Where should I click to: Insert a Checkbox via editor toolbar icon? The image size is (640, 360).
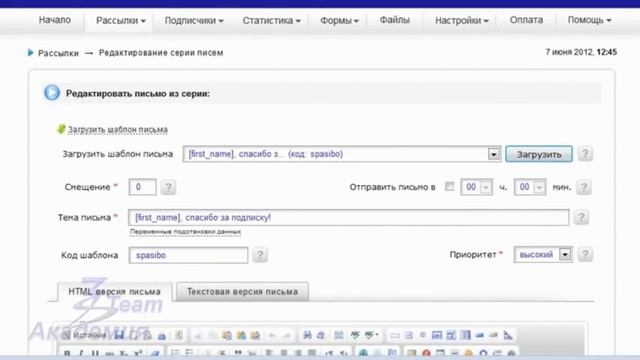409,336
